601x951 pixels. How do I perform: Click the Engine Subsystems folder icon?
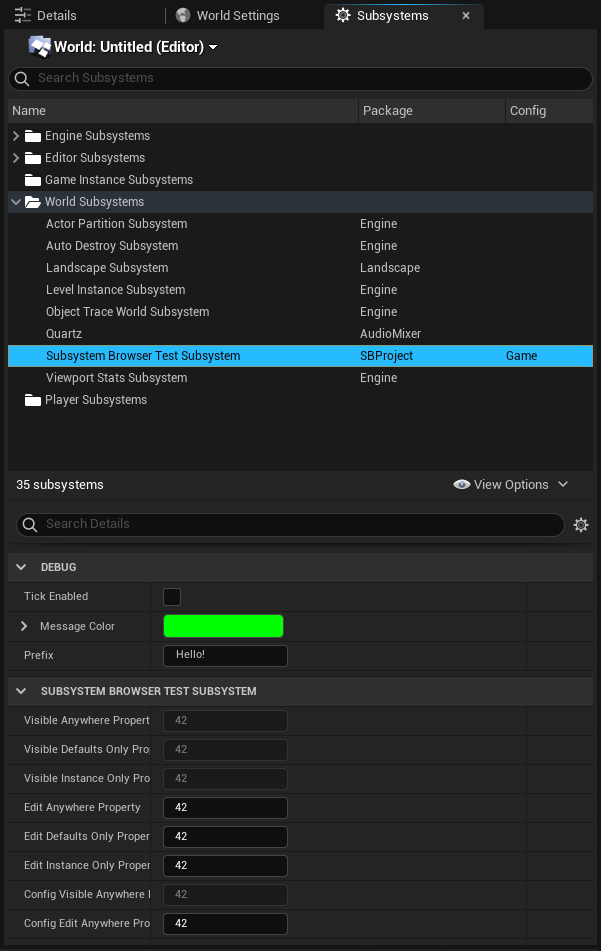point(33,136)
